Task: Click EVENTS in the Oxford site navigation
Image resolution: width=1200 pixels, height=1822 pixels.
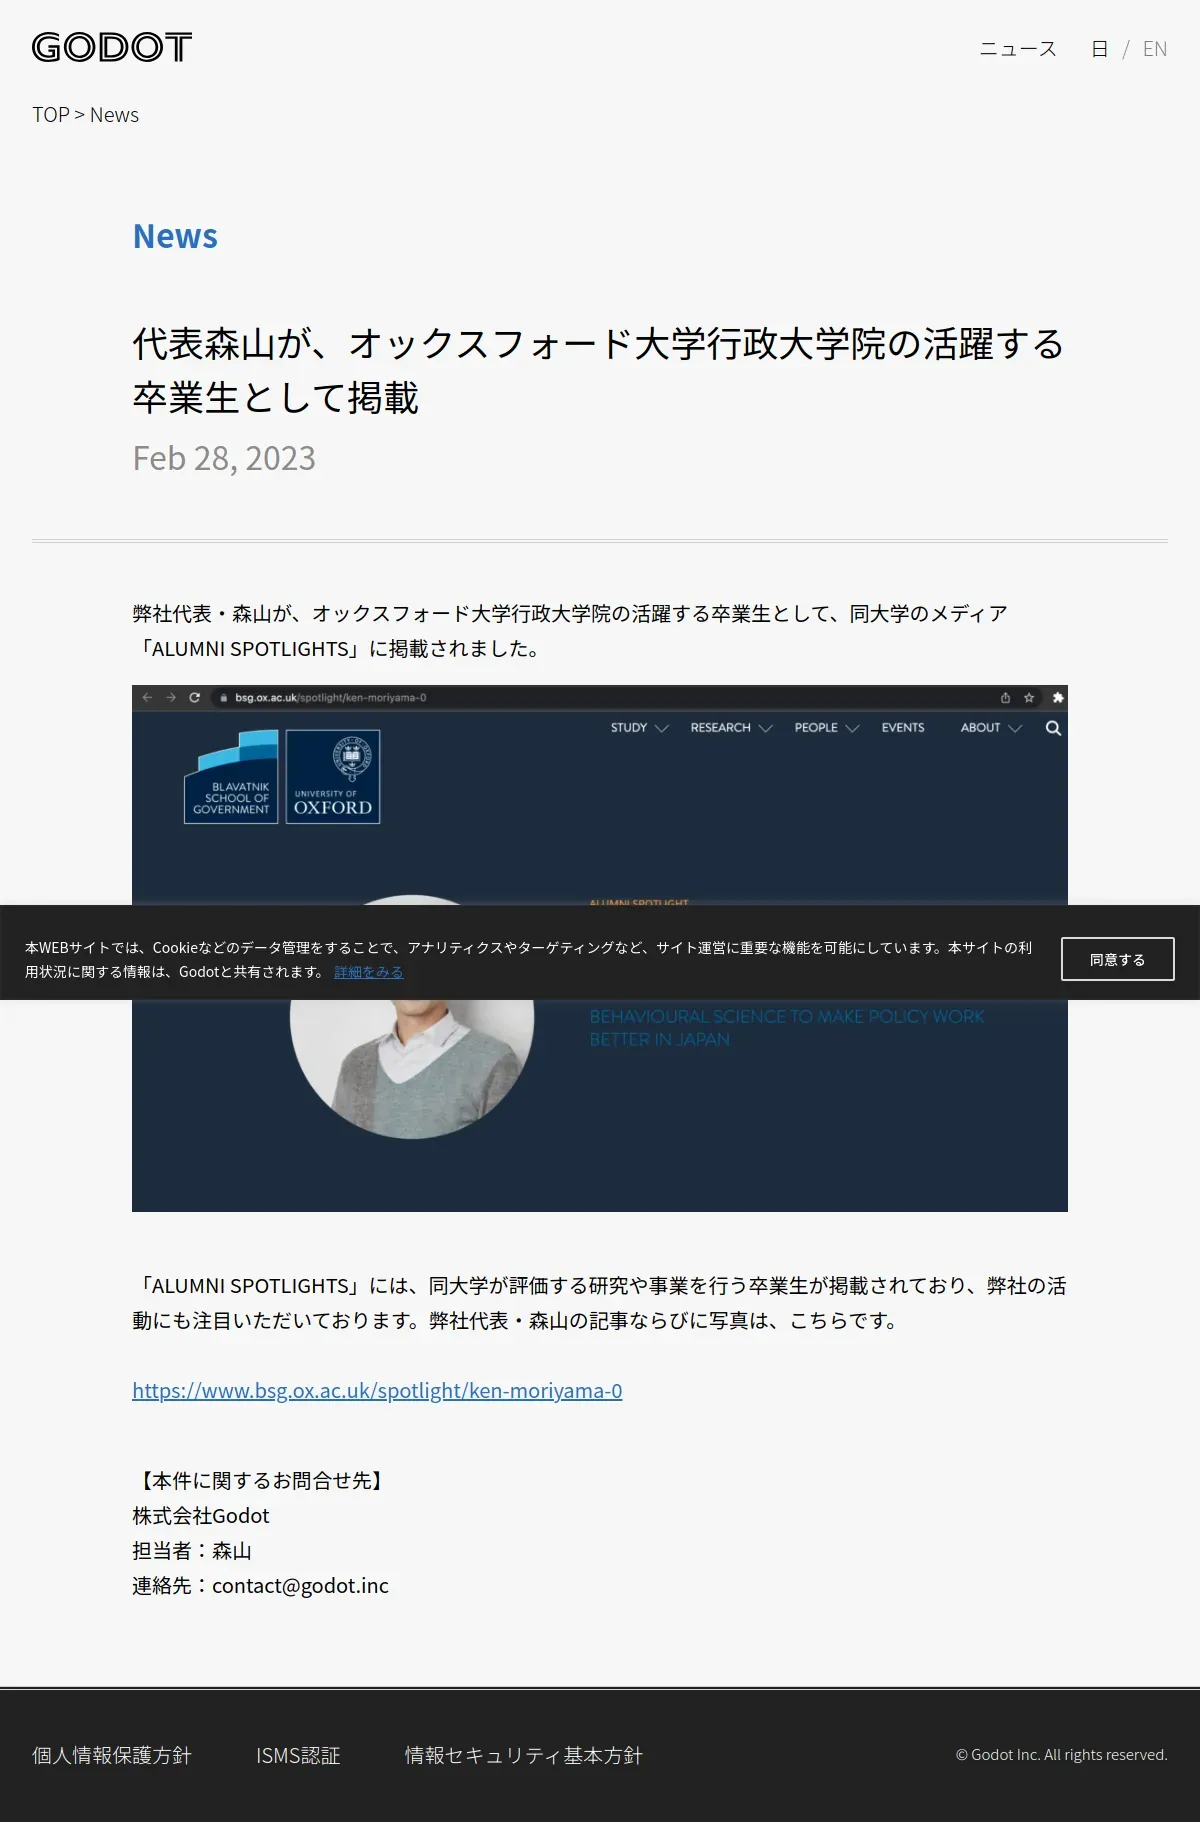Action: [903, 728]
